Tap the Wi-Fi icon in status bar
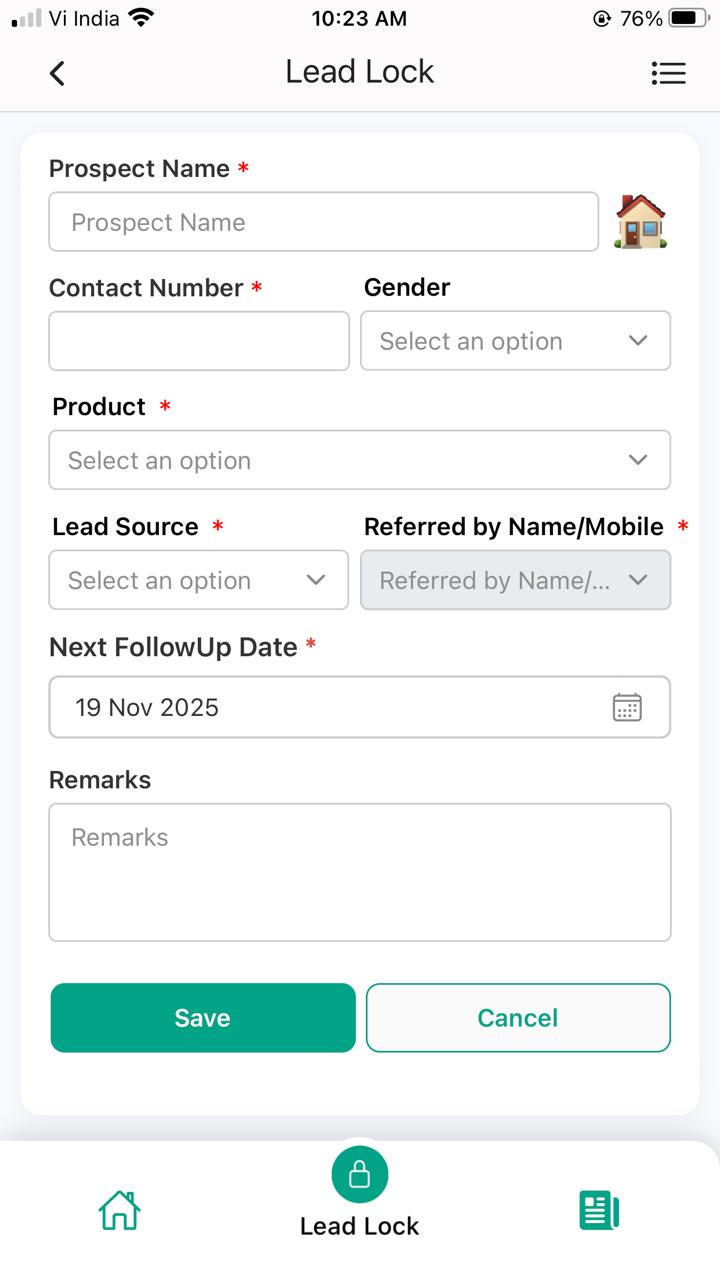720x1280 pixels. pos(141,18)
